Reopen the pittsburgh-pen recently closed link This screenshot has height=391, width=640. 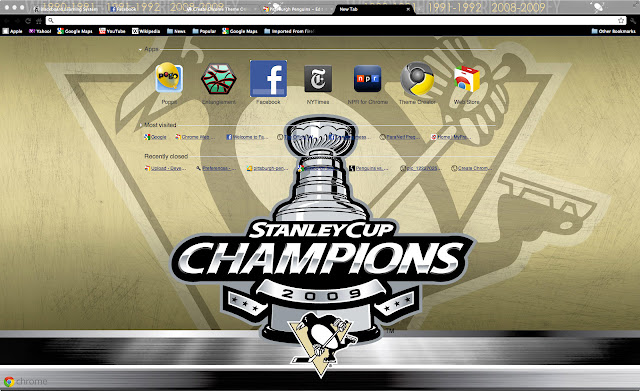pyautogui.click(x=267, y=168)
